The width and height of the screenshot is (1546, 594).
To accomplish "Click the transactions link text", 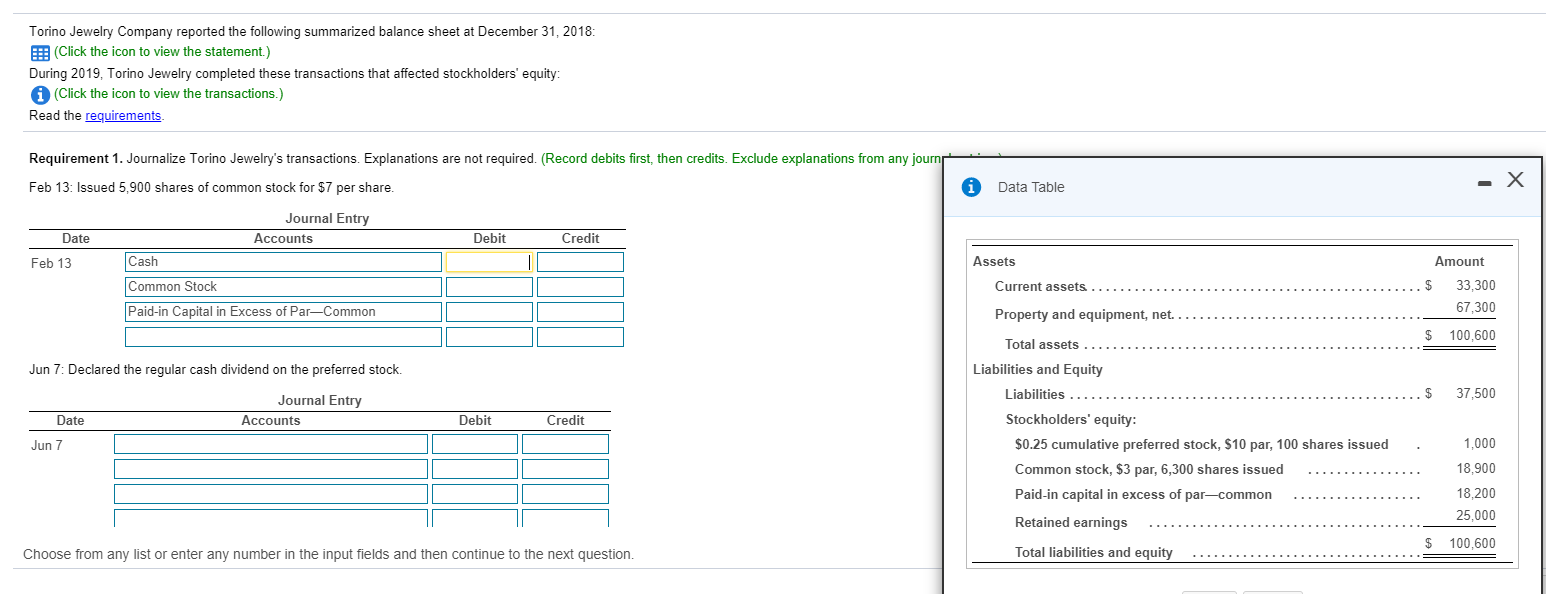I will tap(169, 94).
